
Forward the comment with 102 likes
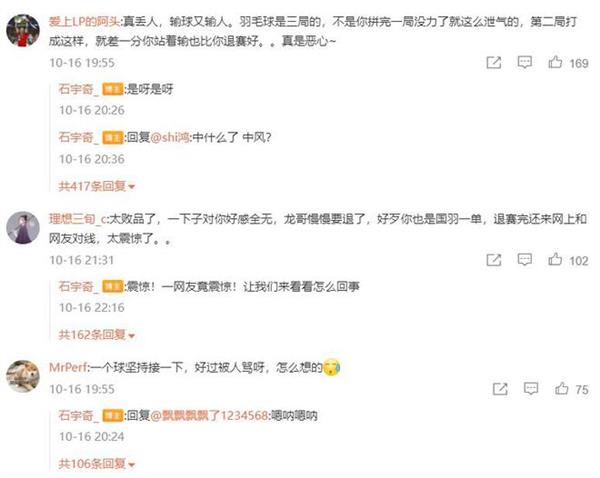click(x=494, y=260)
